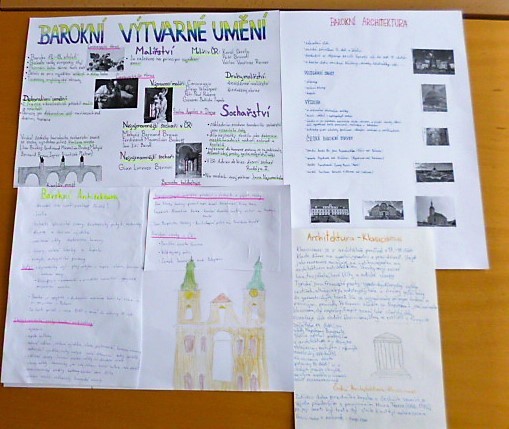Select the 'Malířství' heading

[x=155, y=52]
